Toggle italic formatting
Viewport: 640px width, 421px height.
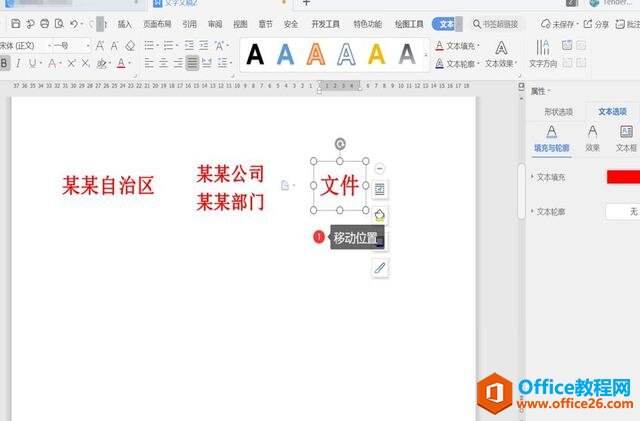[19, 63]
